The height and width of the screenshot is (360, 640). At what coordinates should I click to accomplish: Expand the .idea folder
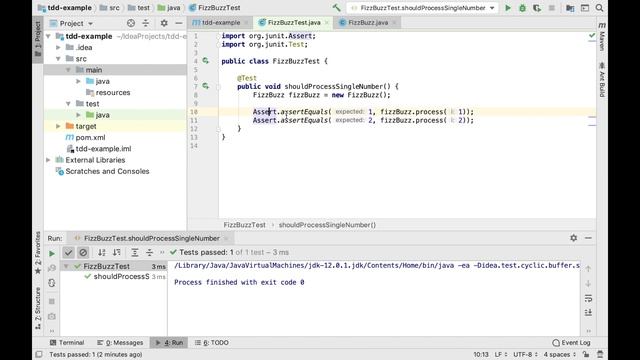click(58, 47)
